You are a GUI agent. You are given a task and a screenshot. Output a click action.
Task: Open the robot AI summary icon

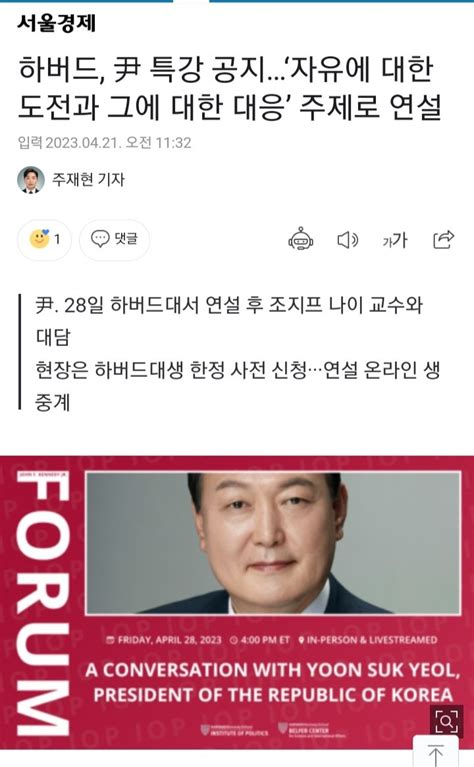301,239
